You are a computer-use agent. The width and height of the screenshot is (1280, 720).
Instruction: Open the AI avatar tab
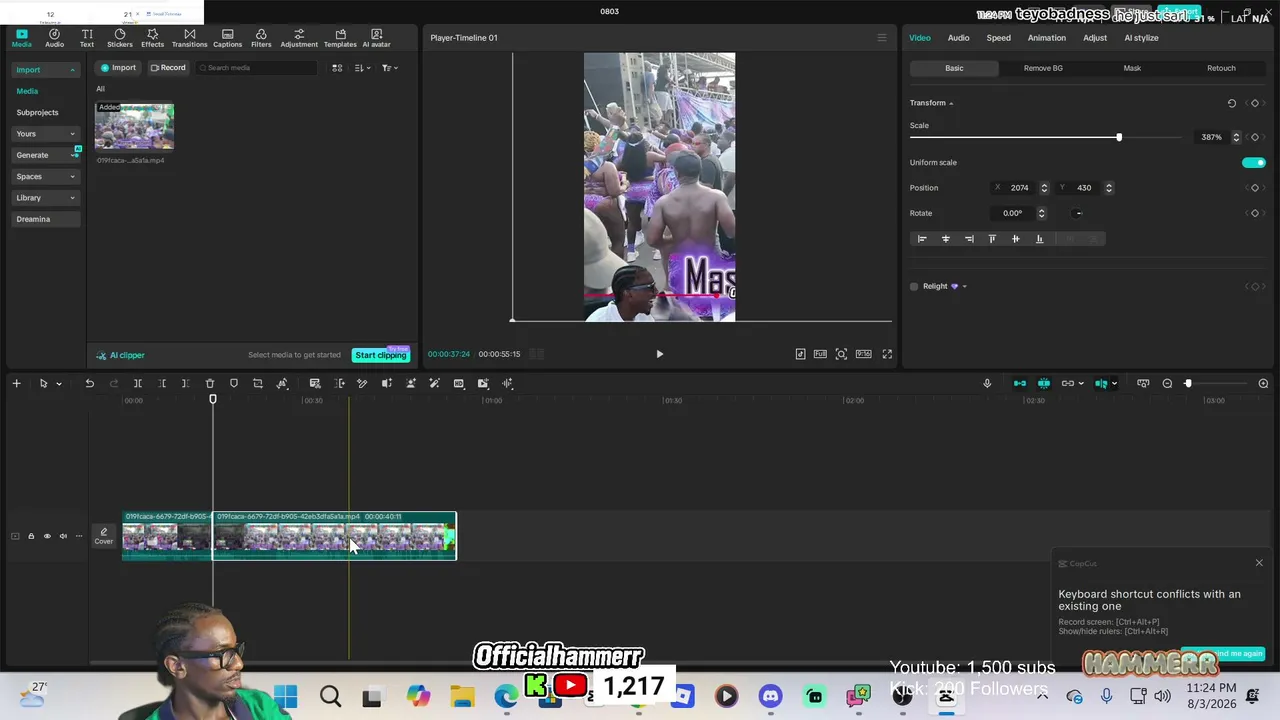click(x=376, y=38)
